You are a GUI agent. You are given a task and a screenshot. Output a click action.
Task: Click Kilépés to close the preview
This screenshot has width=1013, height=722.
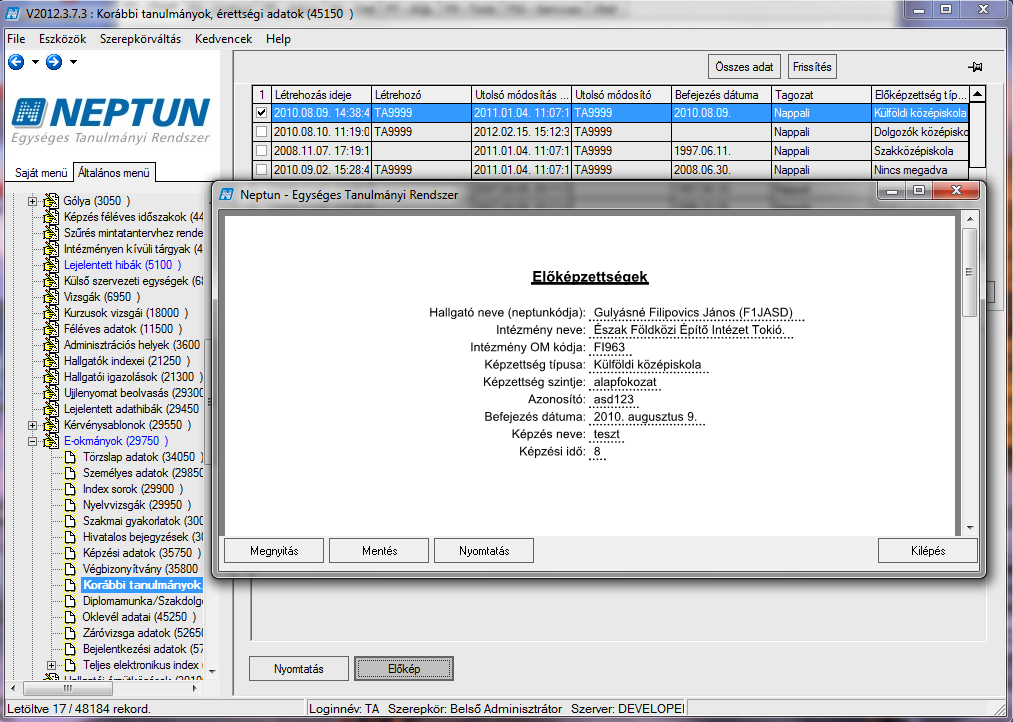click(x=928, y=551)
